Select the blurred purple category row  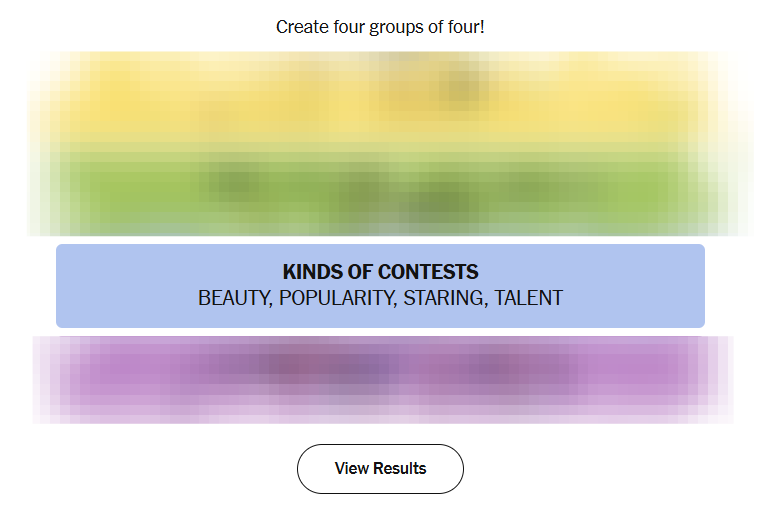tap(380, 380)
